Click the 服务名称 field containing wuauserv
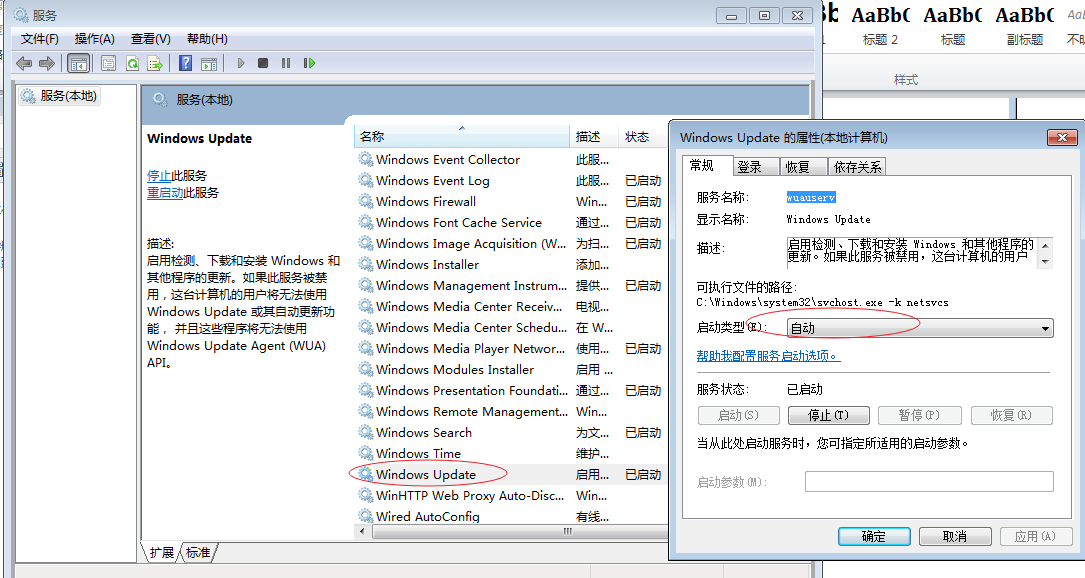This screenshot has height=578, width=1085. (811, 197)
